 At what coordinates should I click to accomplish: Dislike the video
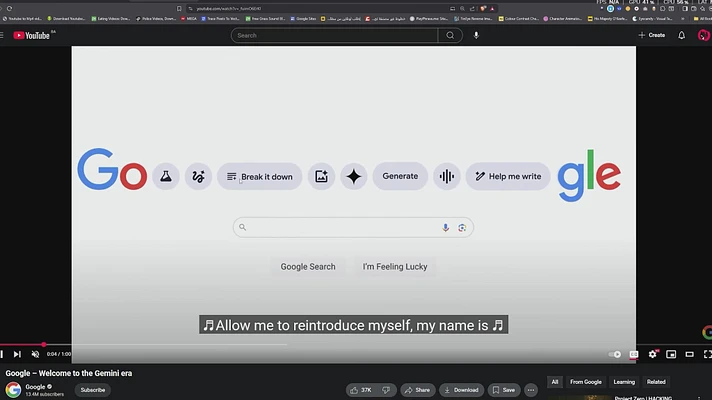coord(386,390)
